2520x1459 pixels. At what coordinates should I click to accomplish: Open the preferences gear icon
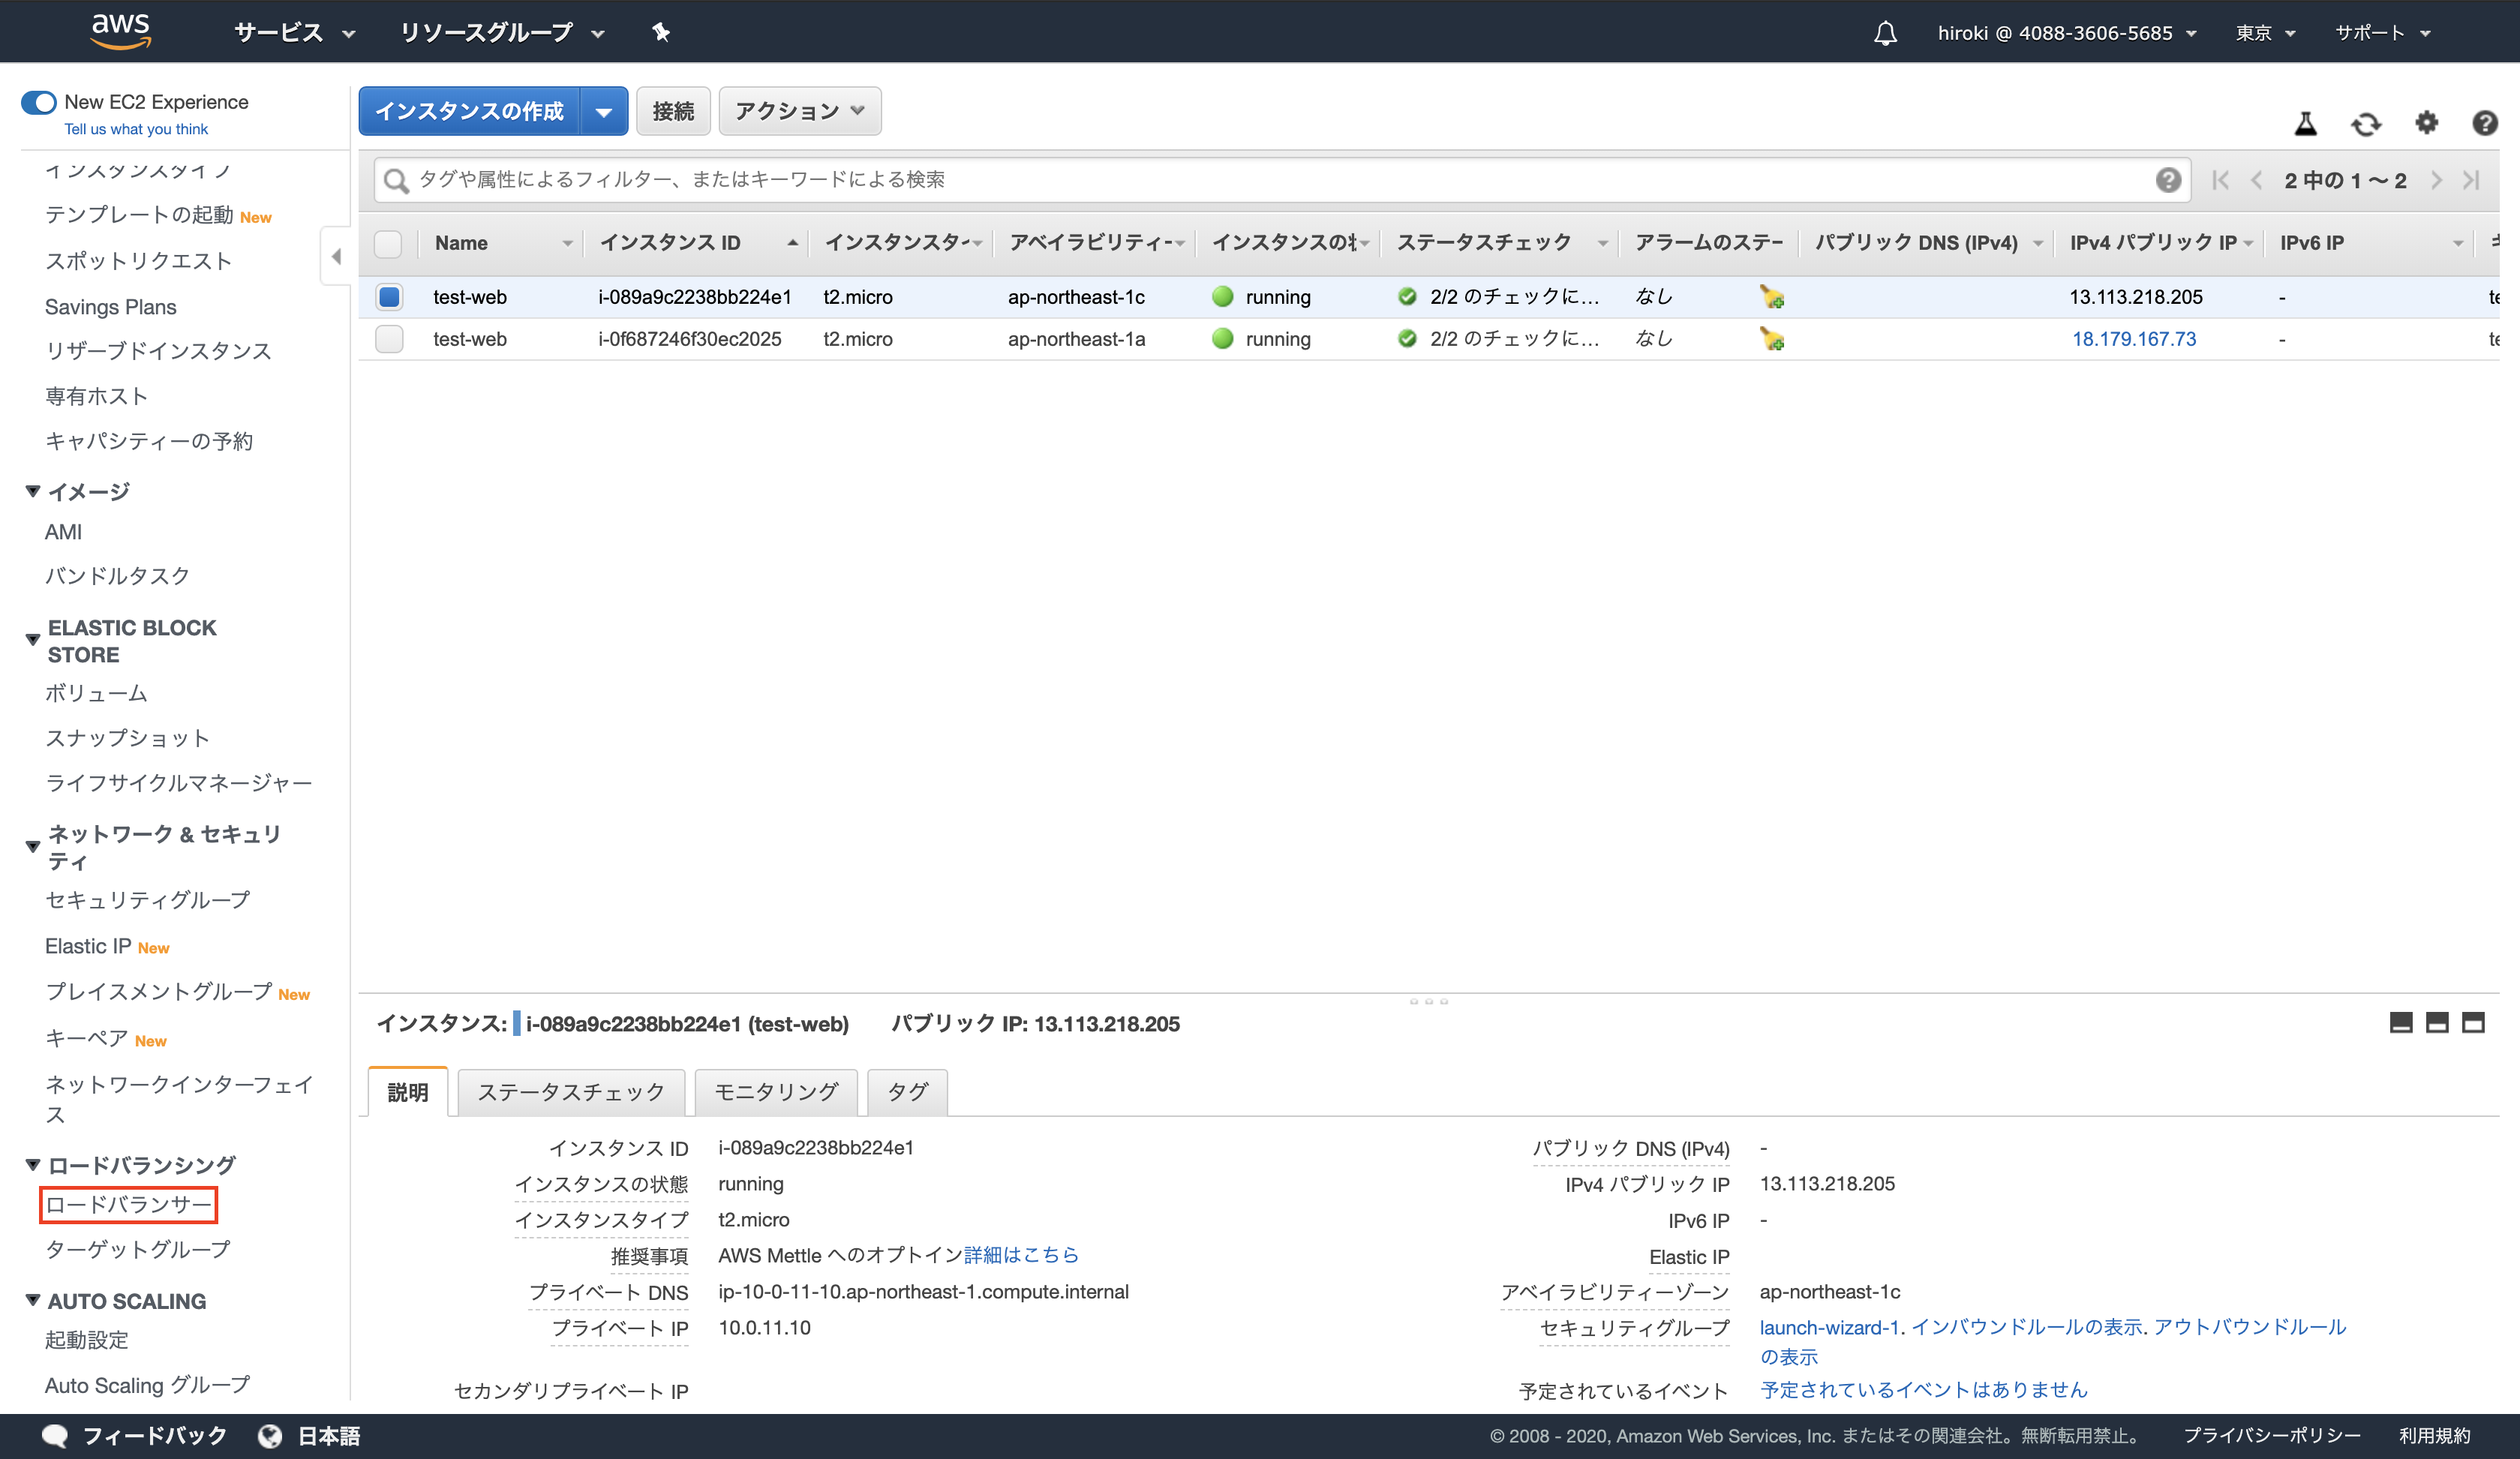(2426, 123)
